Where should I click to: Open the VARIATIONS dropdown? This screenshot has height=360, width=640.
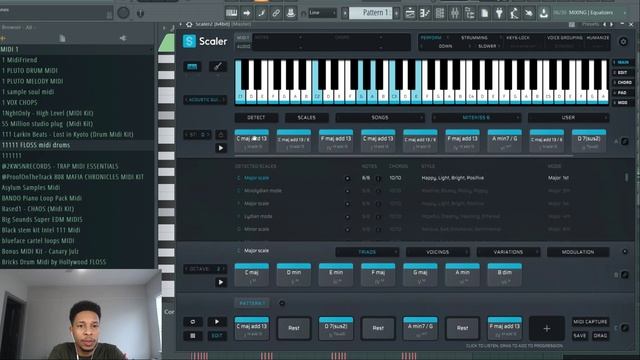tap(508, 252)
